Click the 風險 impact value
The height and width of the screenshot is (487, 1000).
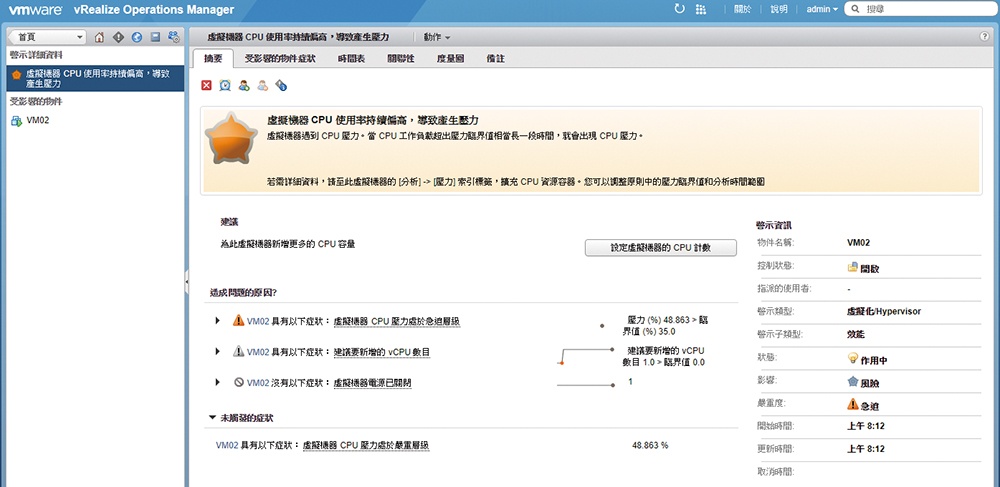point(870,383)
